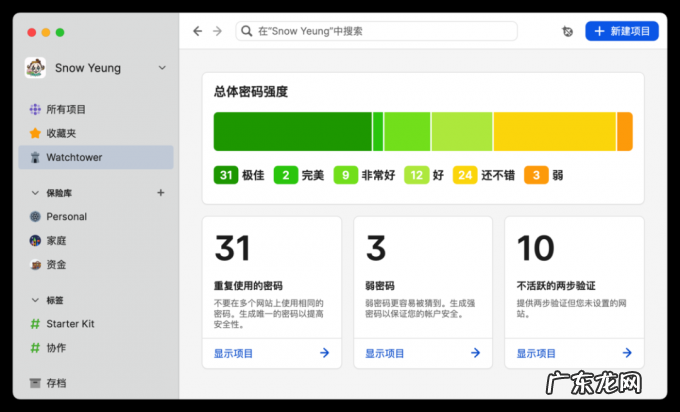
Task: Click the Starter Kit hash tag icon
Action: click(35, 324)
